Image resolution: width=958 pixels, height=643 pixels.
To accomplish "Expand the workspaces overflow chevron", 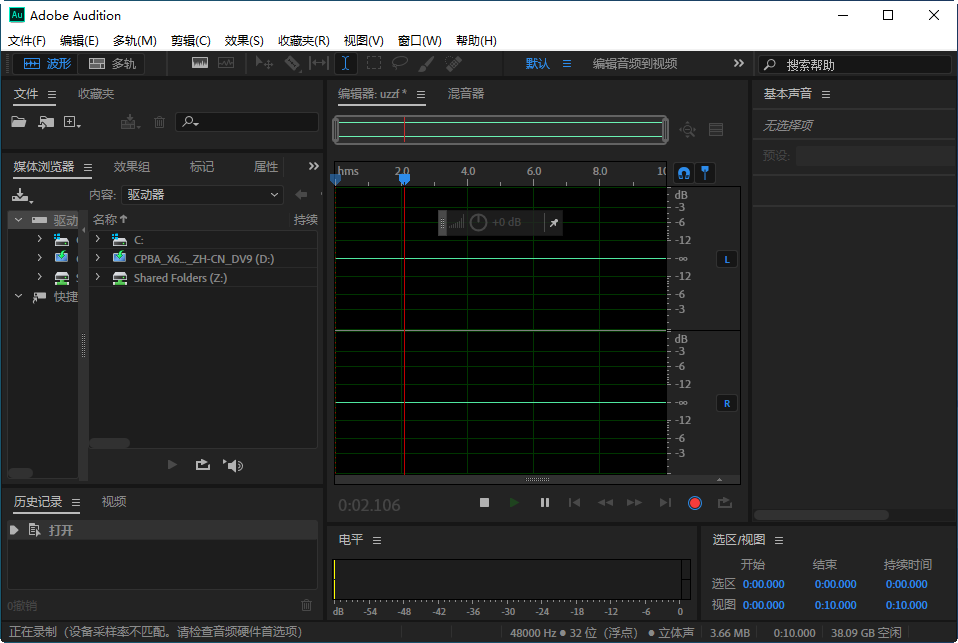I will tap(739, 63).
